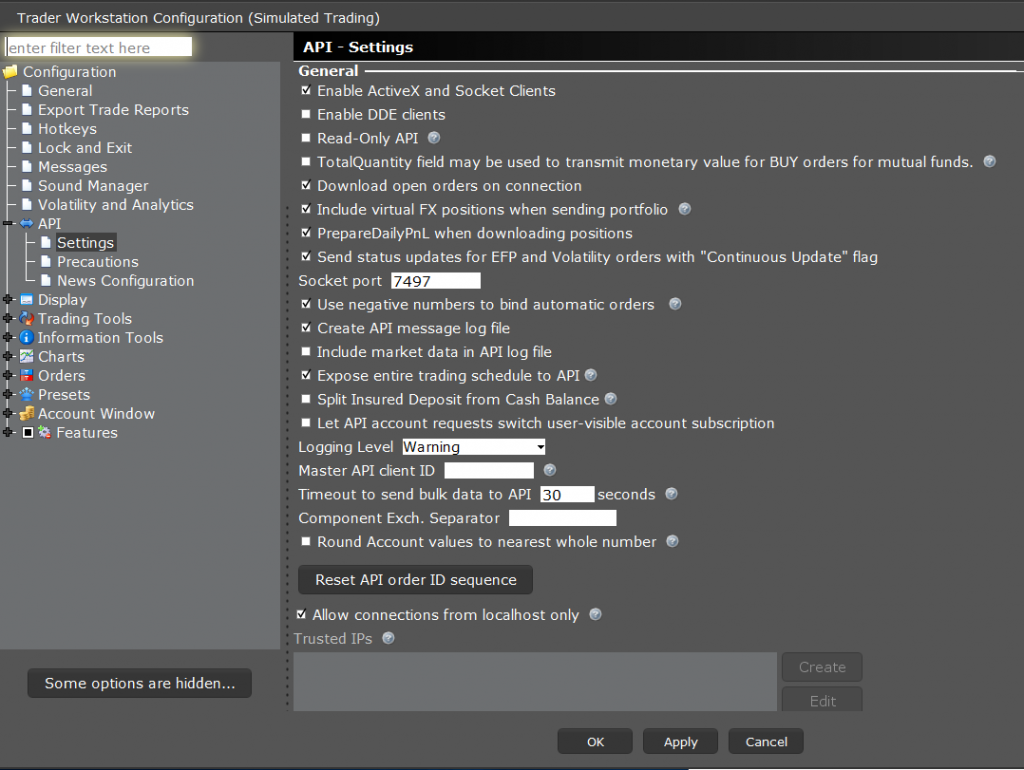Click the Trading Tools icon
Viewport: 1024px width, 770px height.
point(27,319)
